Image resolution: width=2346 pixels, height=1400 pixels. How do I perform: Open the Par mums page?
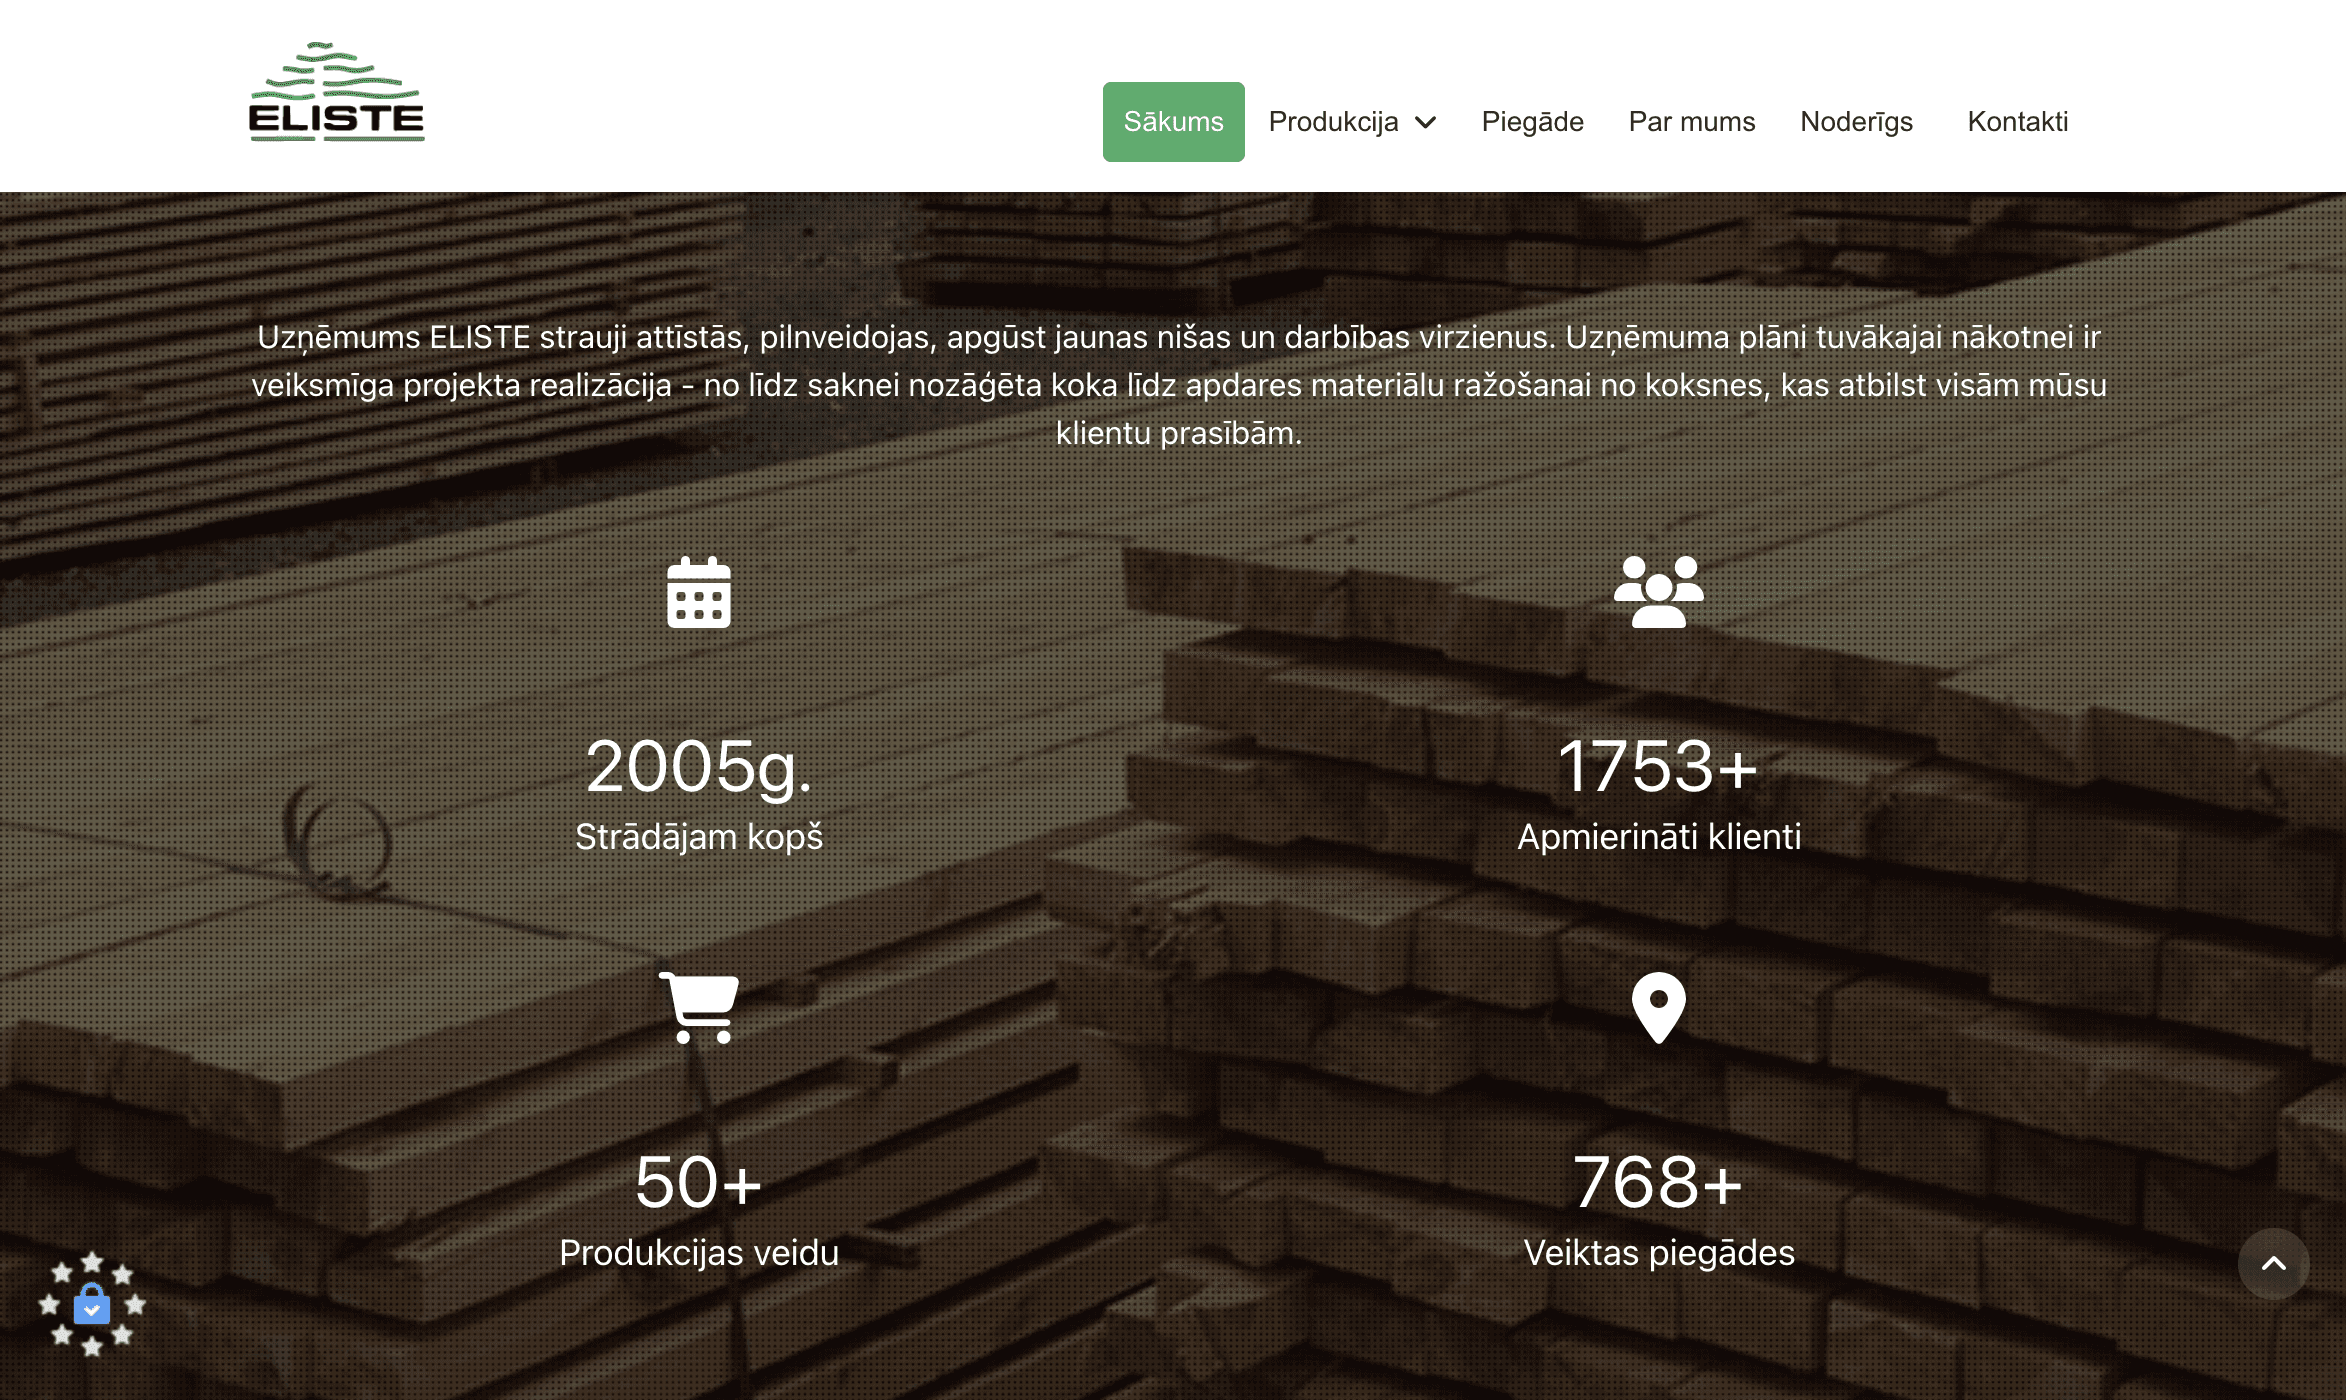1691,122
